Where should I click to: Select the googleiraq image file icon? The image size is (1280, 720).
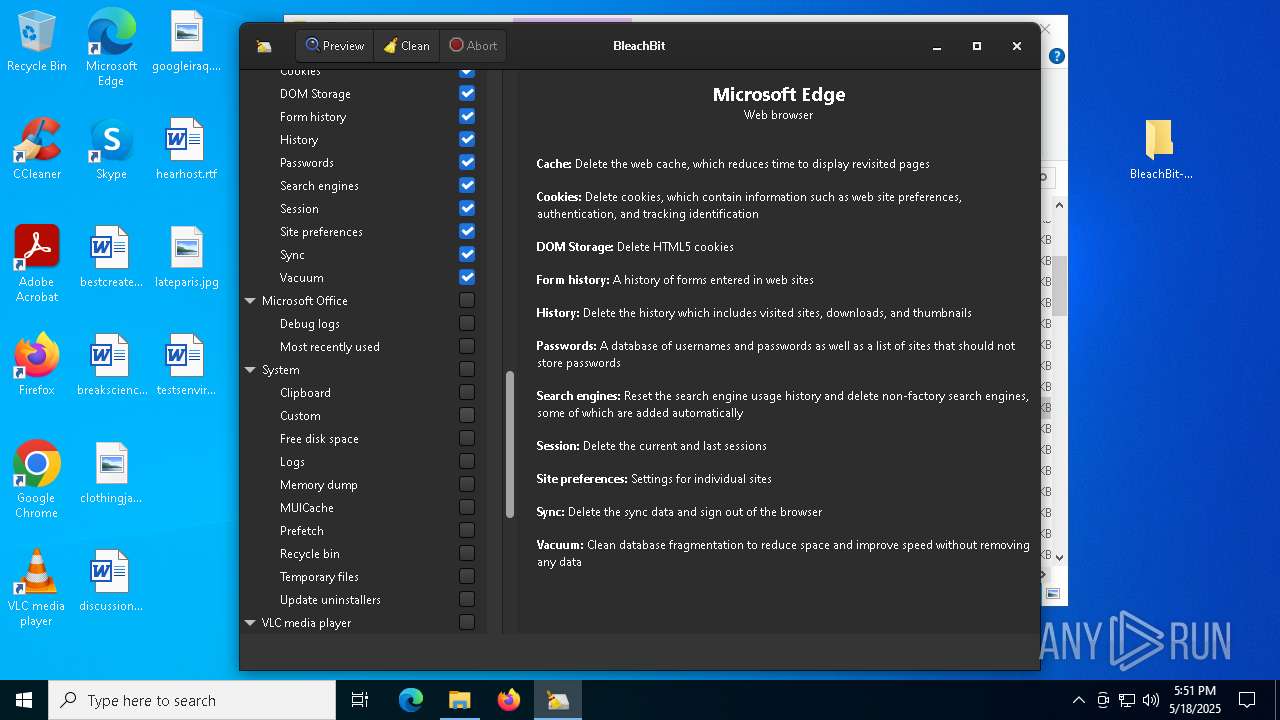click(x=186, y=42)
